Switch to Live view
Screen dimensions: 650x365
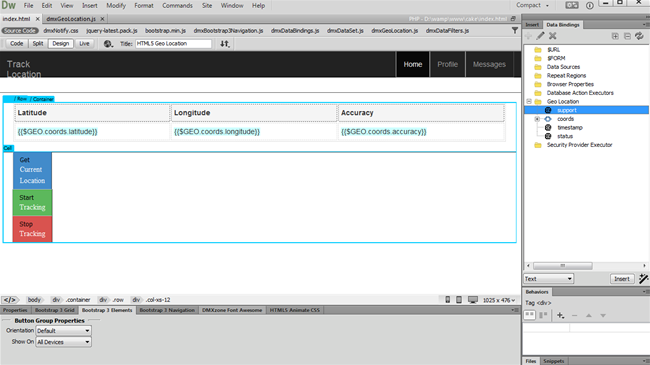point(84,44)
